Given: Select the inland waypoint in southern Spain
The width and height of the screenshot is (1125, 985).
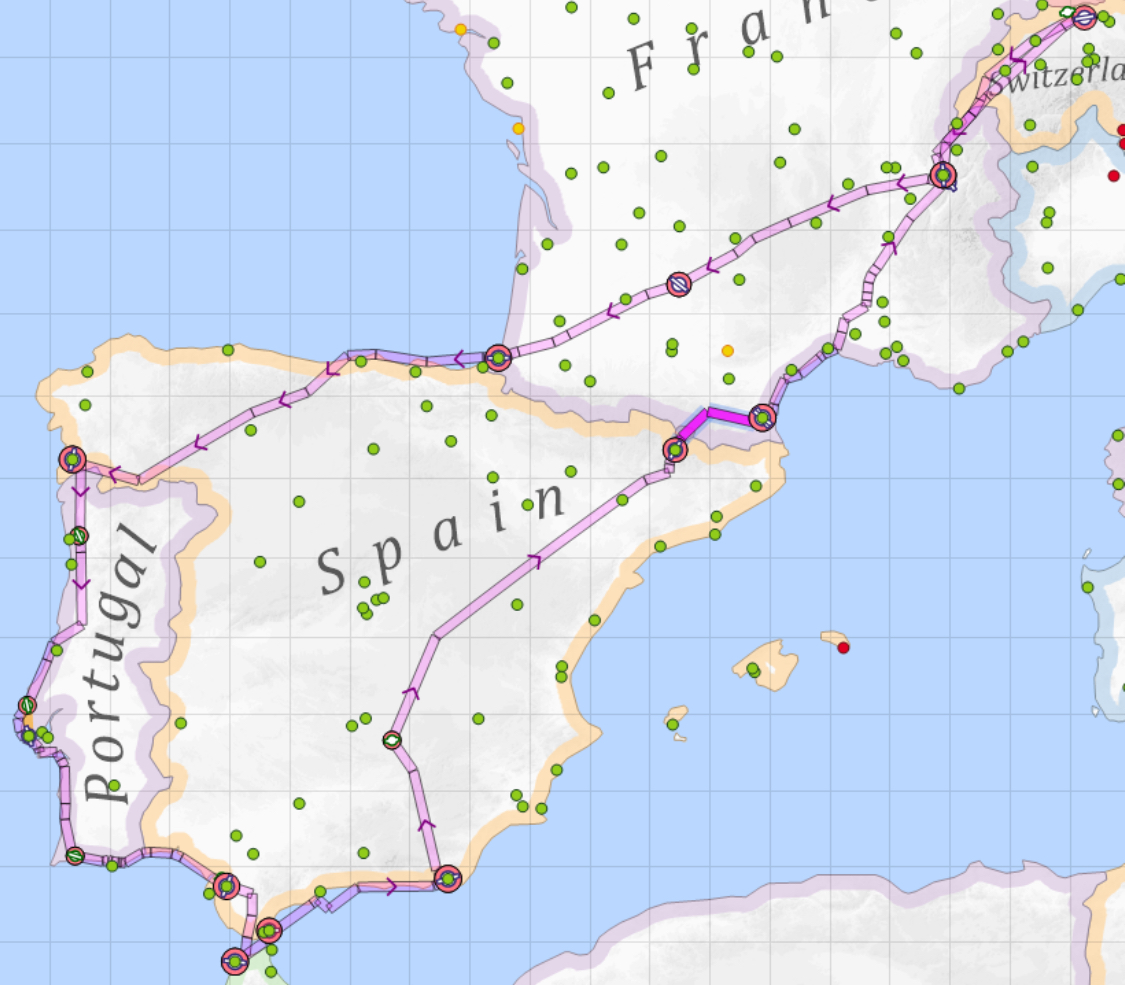Looking at the screenshot, I should tap(392, 740).
